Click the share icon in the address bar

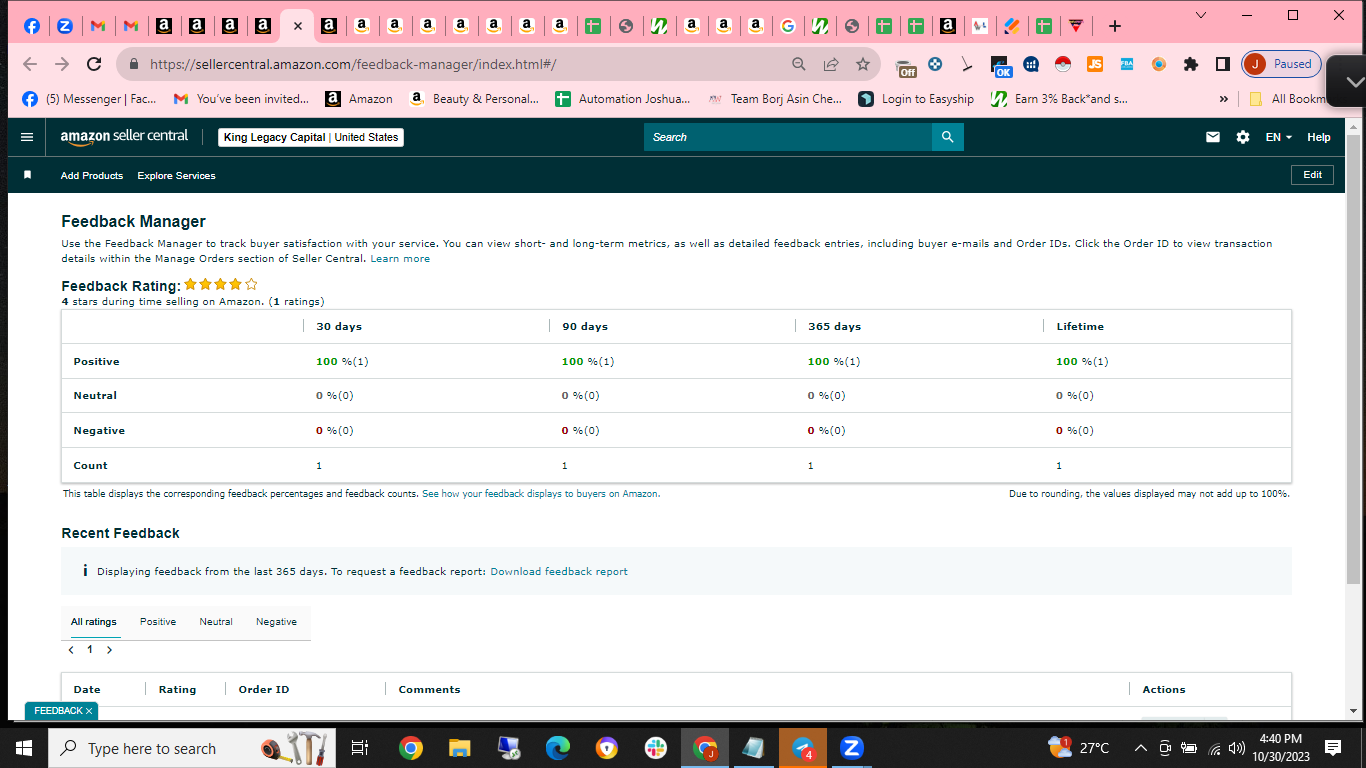tap(831, 64)
